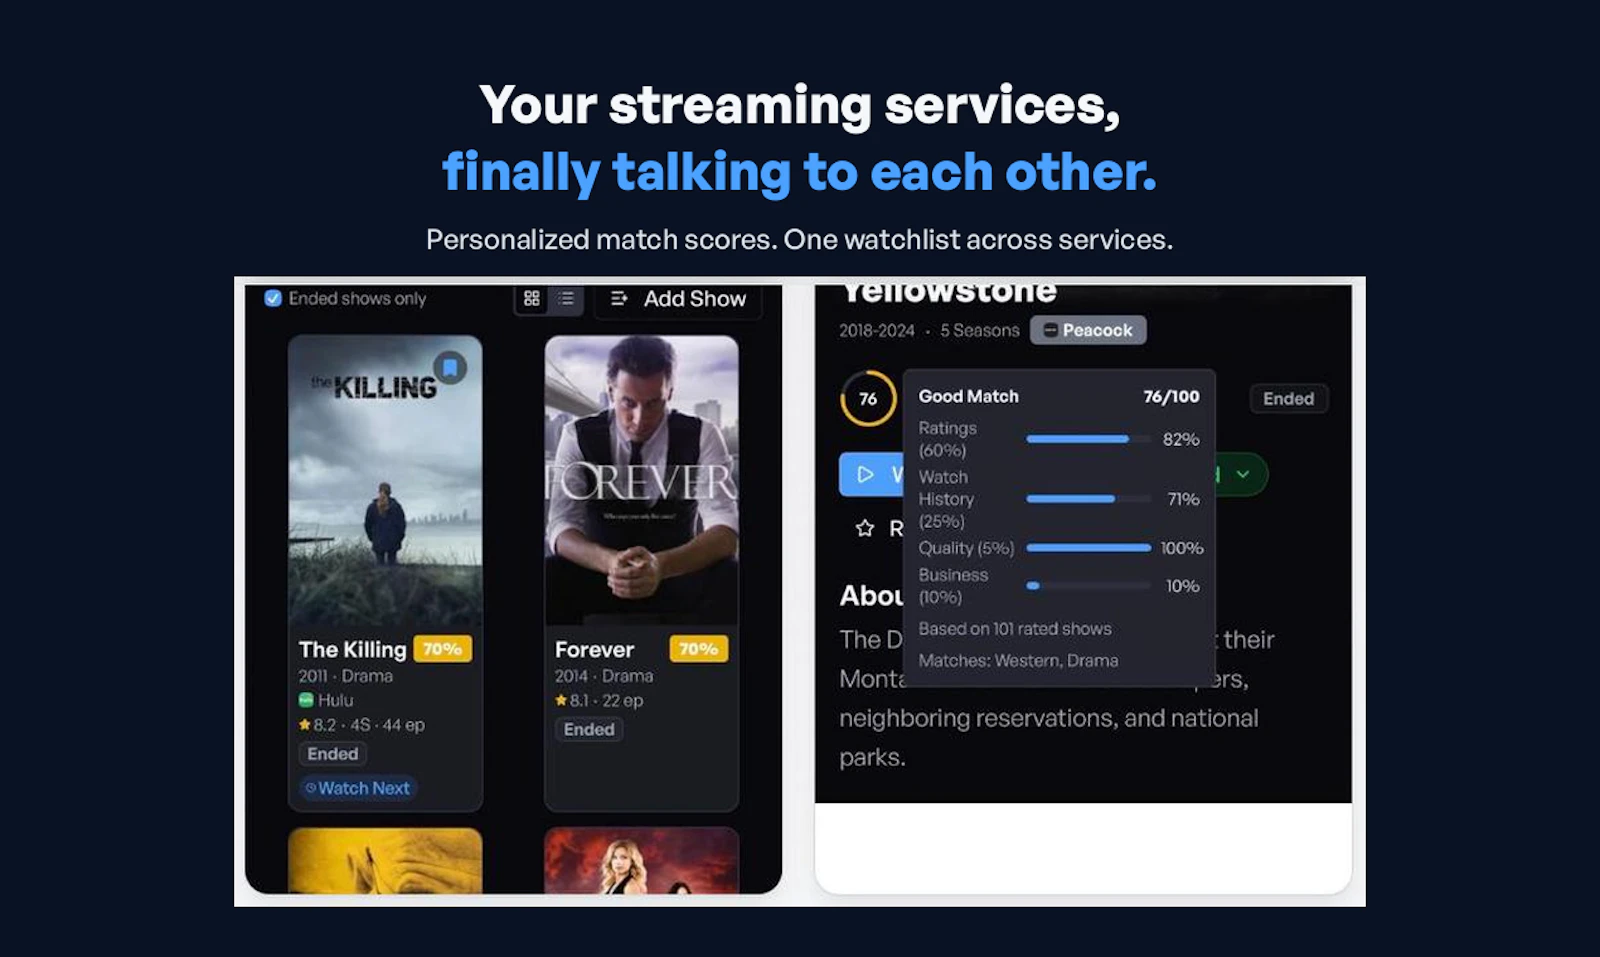Click The Killing 70% match badge
The image size is (1600, 957).
[442, 649]
